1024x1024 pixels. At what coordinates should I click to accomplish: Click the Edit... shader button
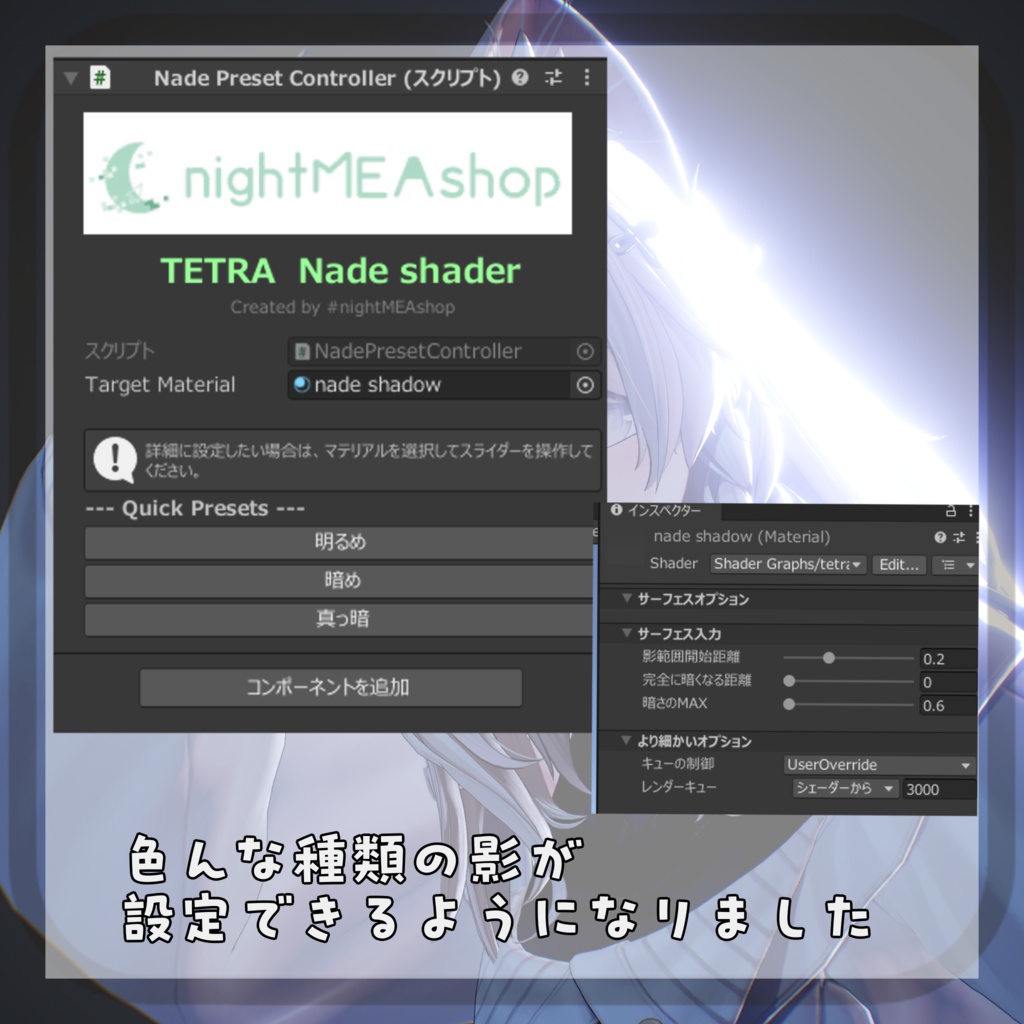click(899, 565)
